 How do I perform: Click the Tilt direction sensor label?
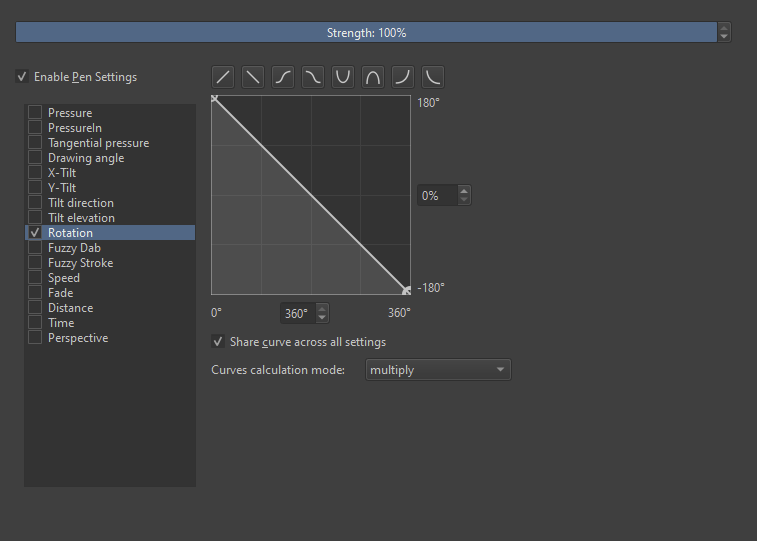coord(81,203)
